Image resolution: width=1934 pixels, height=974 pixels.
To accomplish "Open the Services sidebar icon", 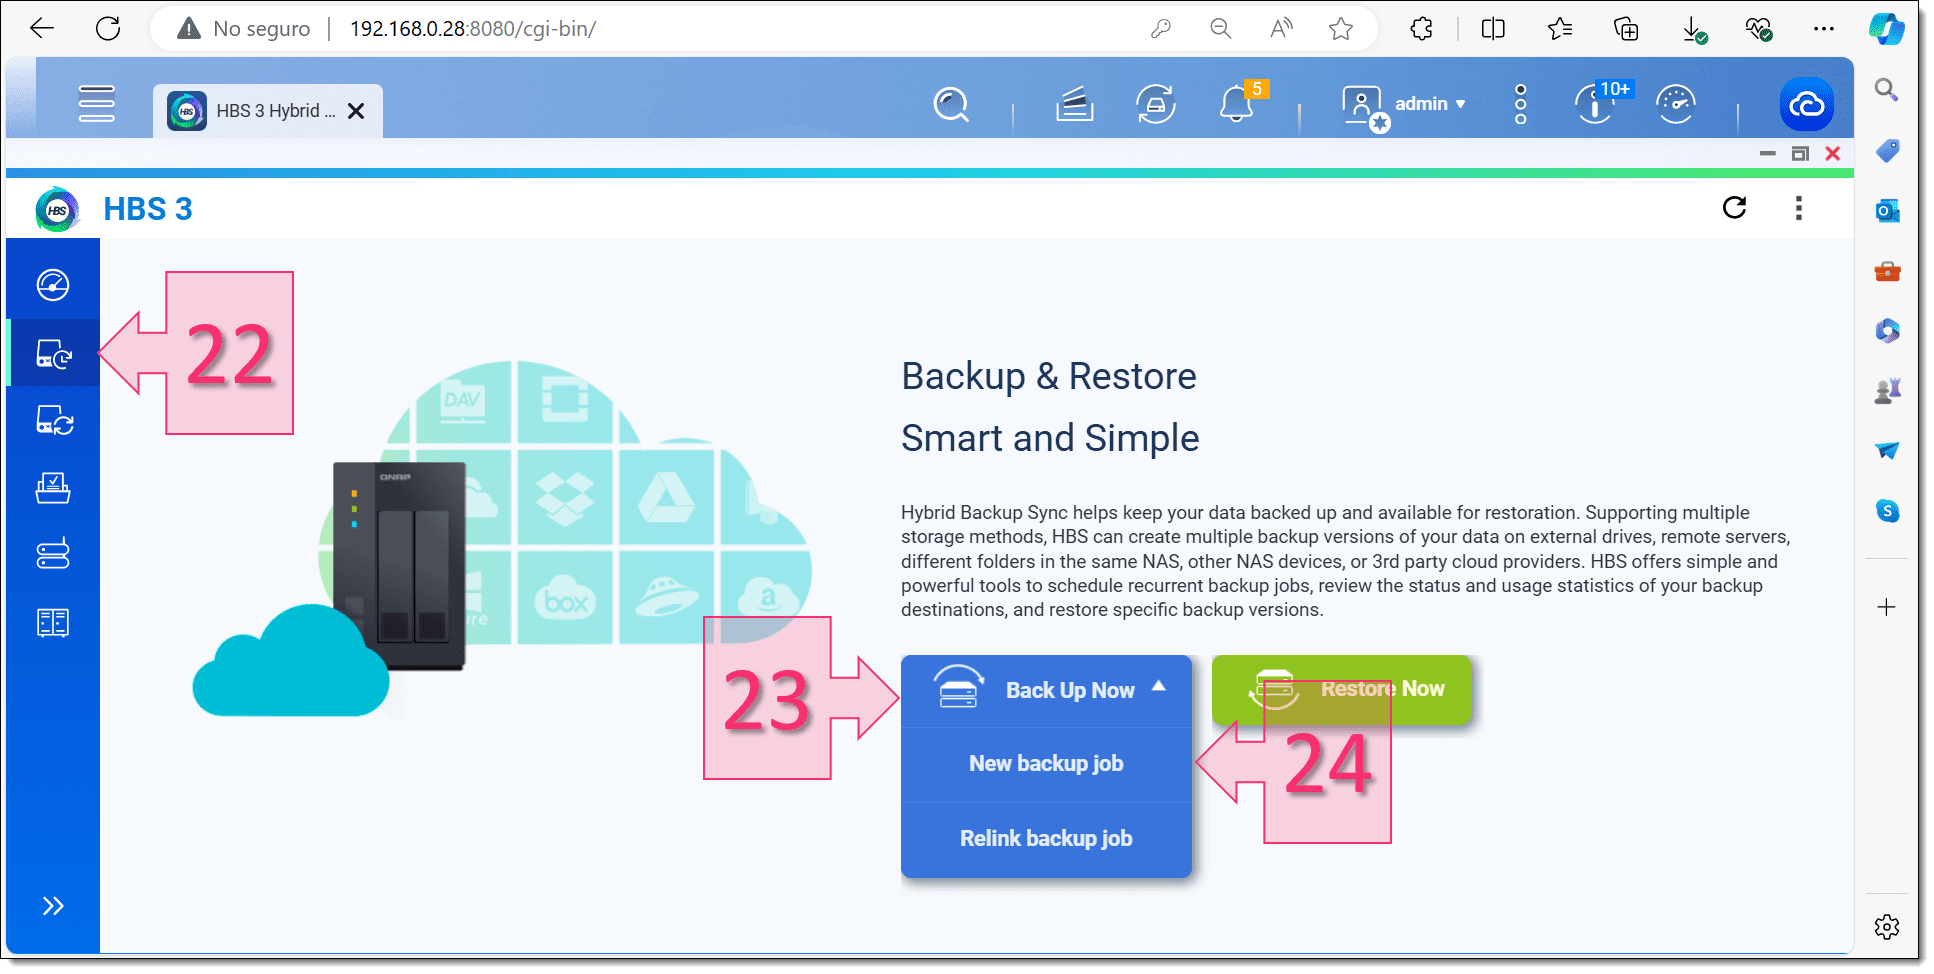I will pyautogui.click(x=53, y=622).
